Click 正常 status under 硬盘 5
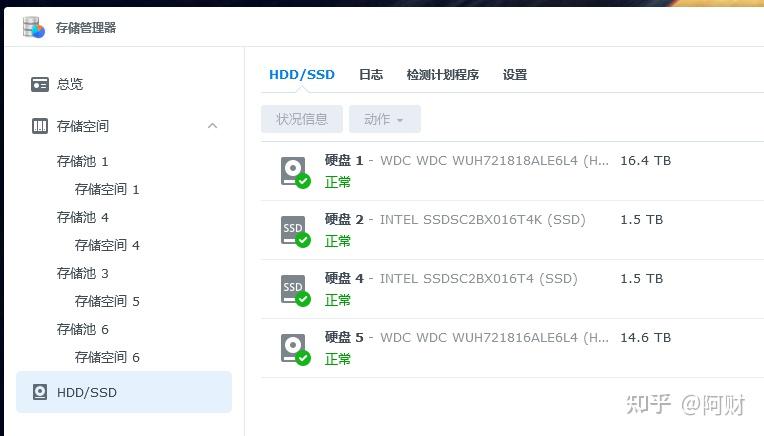 pos(338,359)
